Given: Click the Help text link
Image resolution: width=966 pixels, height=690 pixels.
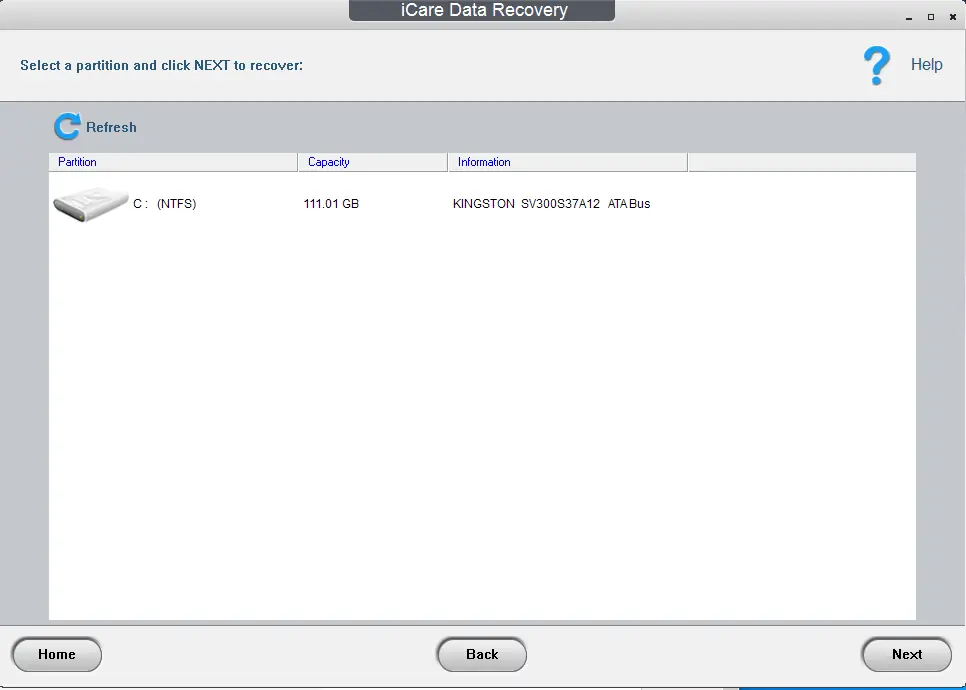Looking at the screenshot, I should click(x=927, y=65).
